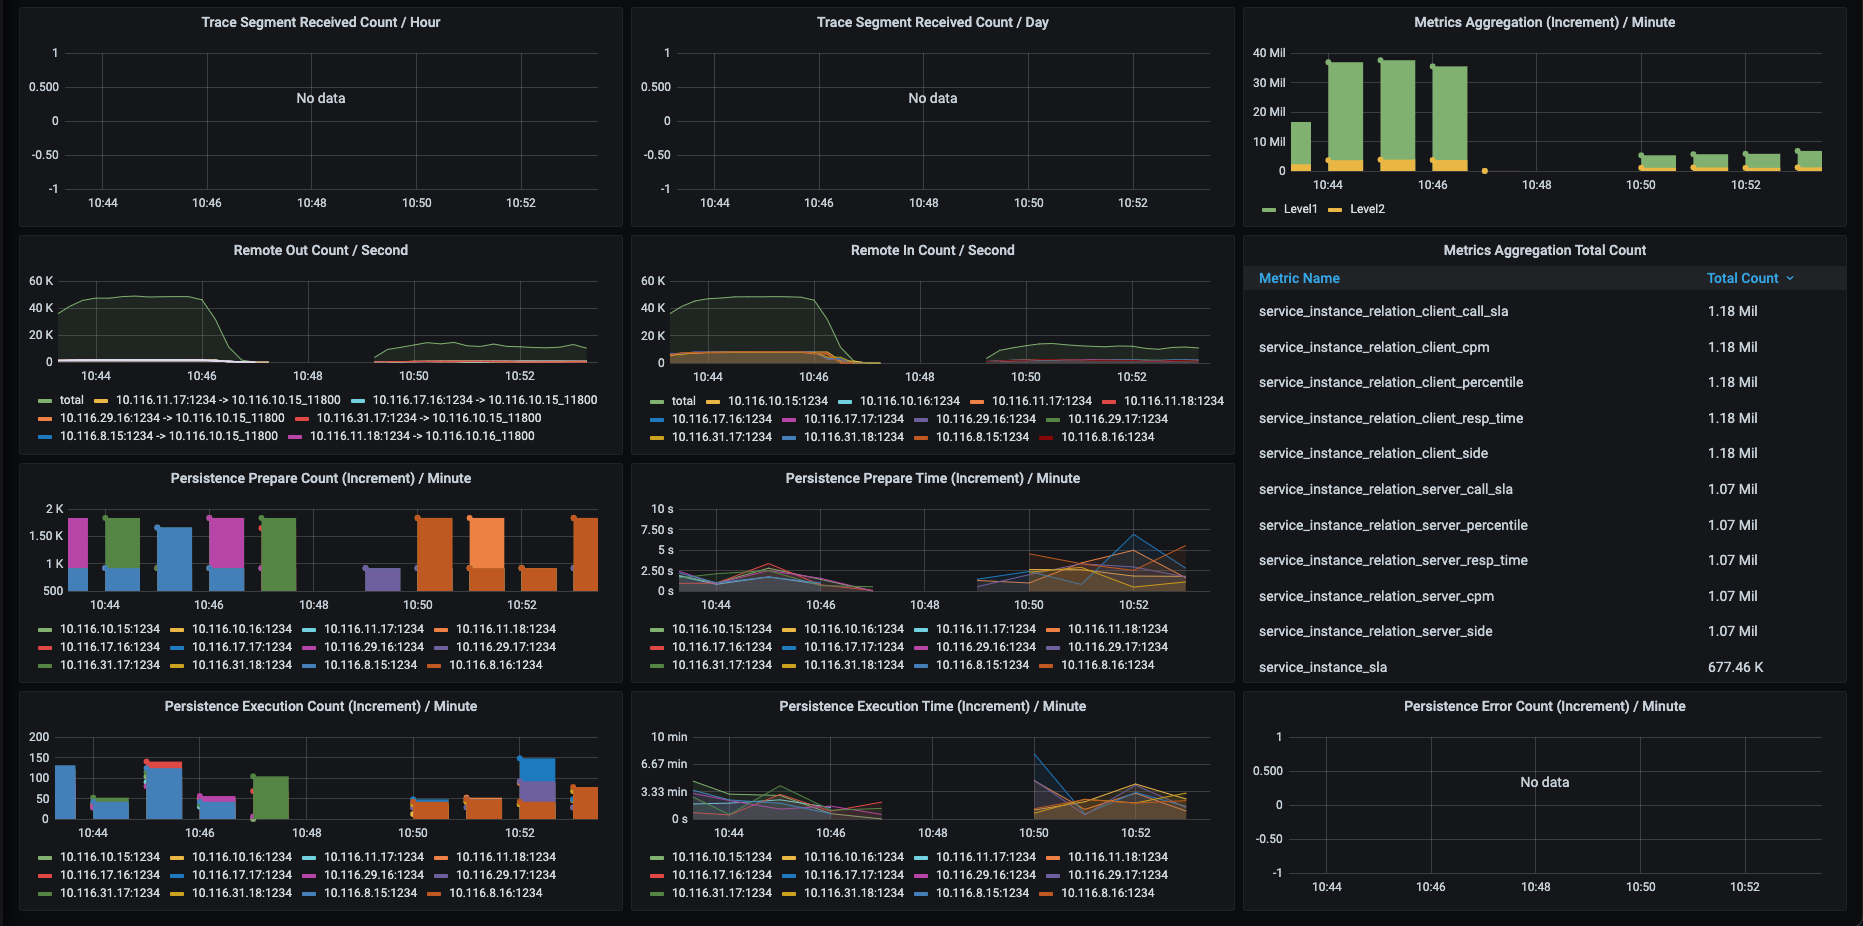1863x926 pixels.
Task: Open Trace Segment Received Count / Hour panel title
Action: [321, 22]
